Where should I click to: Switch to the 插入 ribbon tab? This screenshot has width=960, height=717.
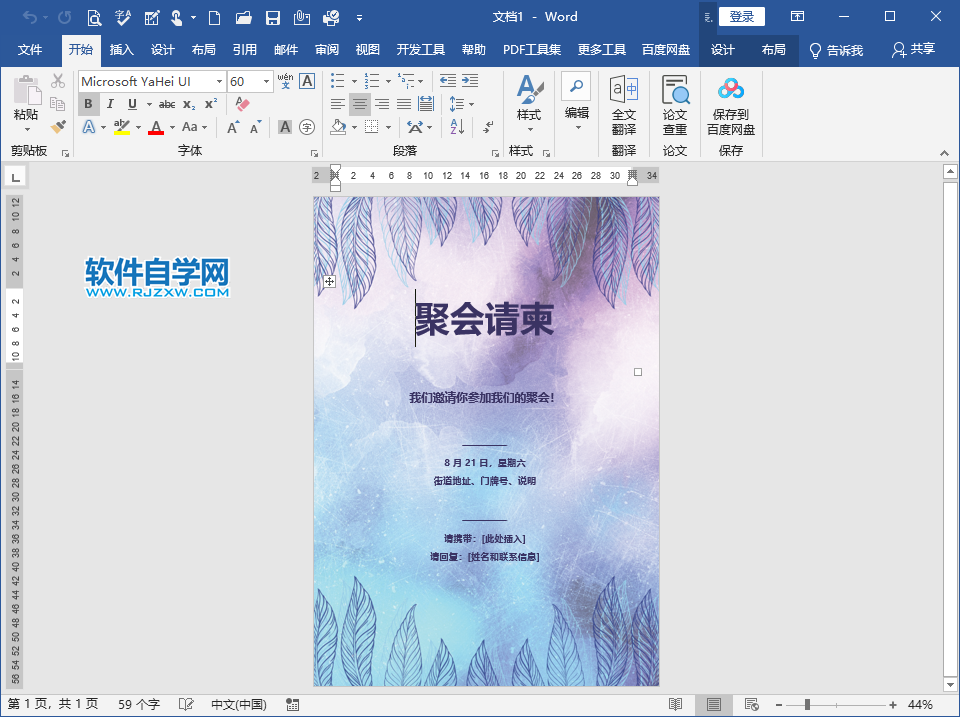point(121,48)
